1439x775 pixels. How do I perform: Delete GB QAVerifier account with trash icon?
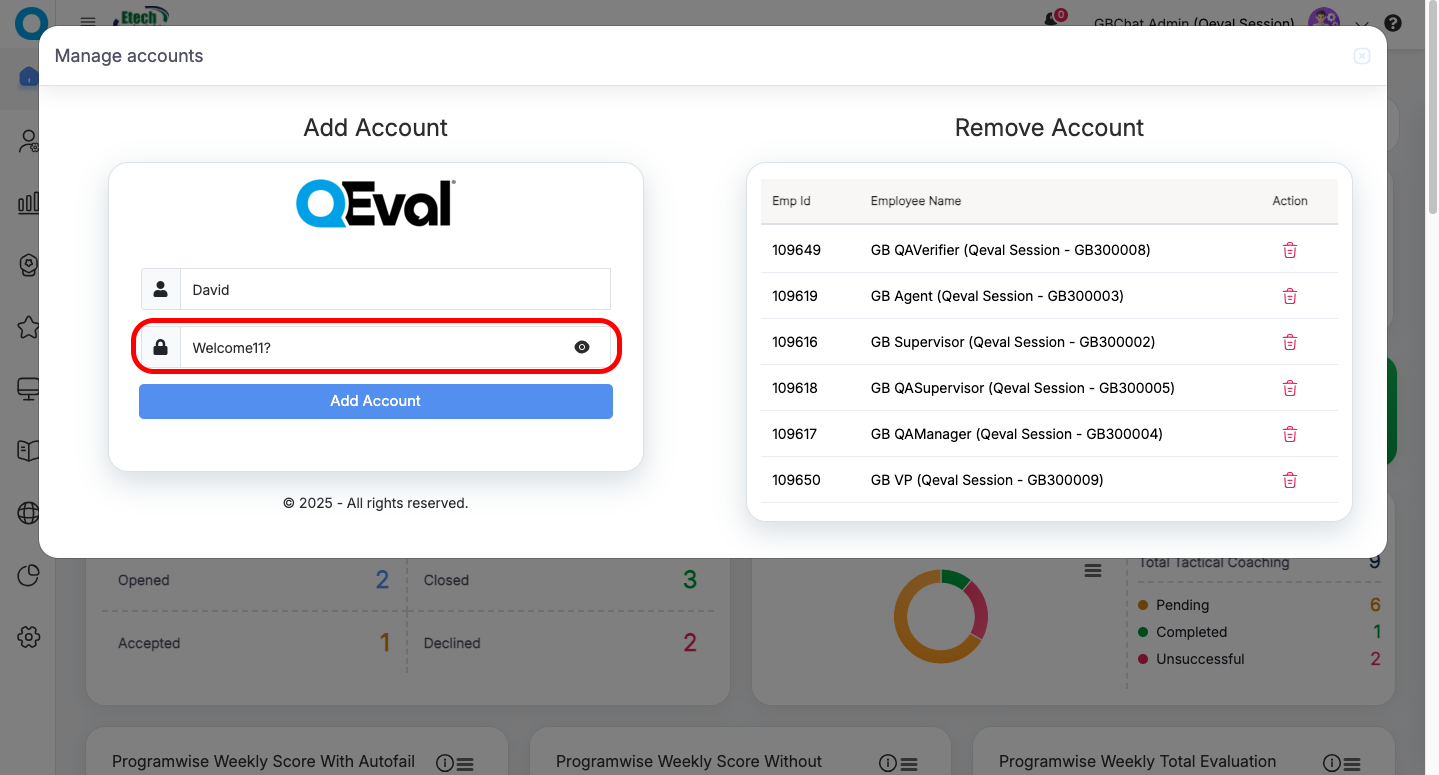click(1289, 250)
